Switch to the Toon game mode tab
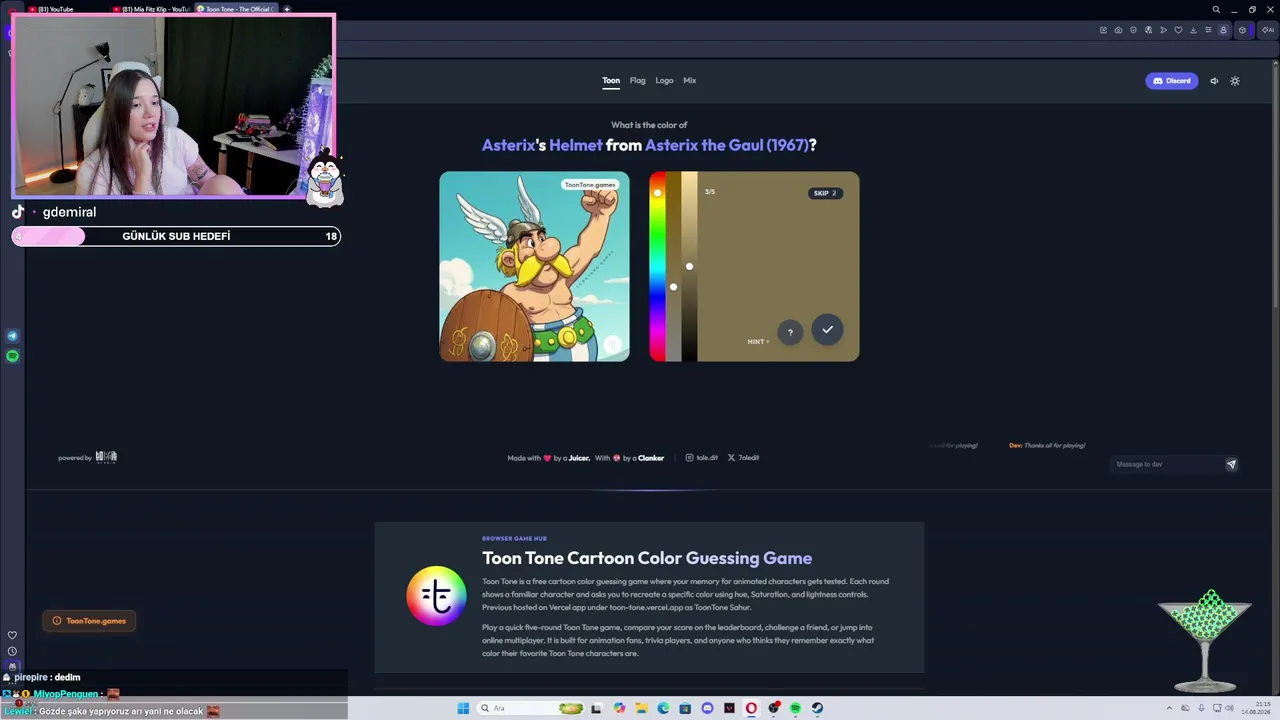1280x720 pixels. tap(611, 80)
